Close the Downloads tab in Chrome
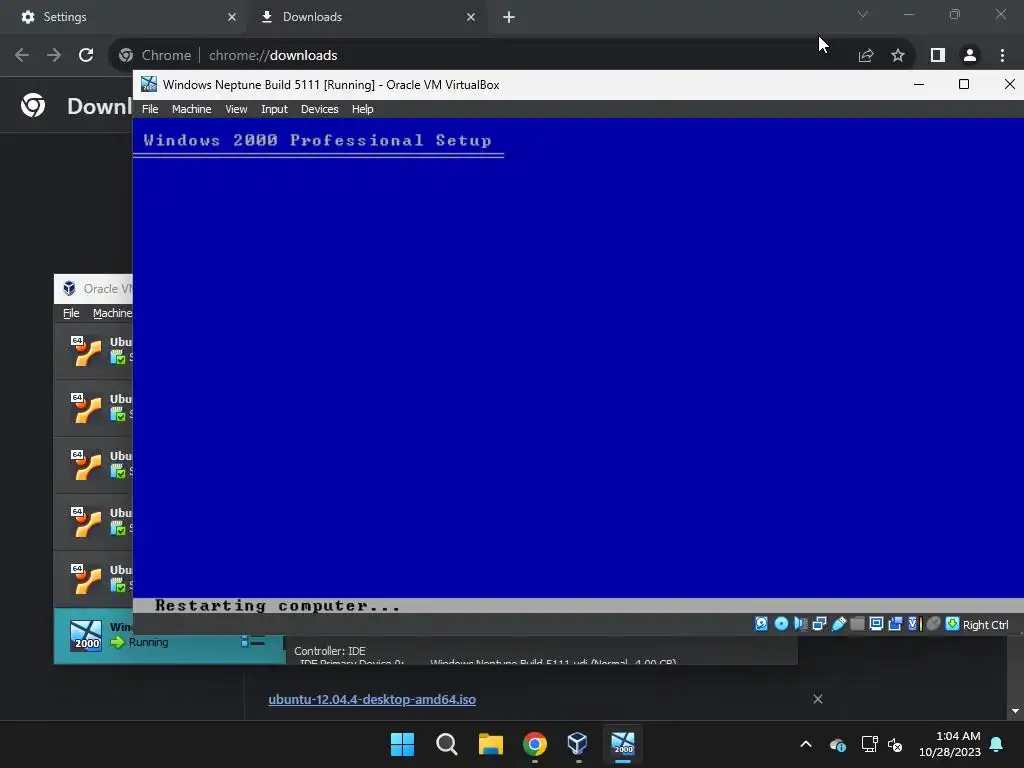 [471, 17]
